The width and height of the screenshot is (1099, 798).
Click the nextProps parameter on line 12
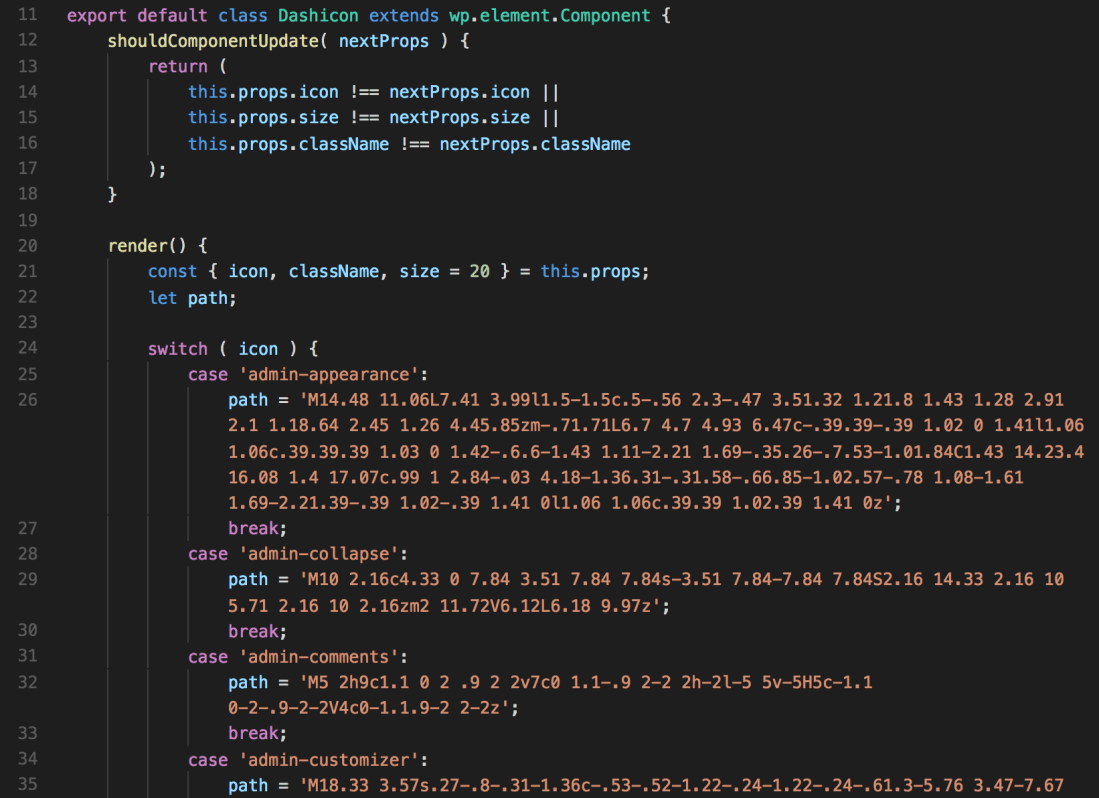(x=384, y=40)
